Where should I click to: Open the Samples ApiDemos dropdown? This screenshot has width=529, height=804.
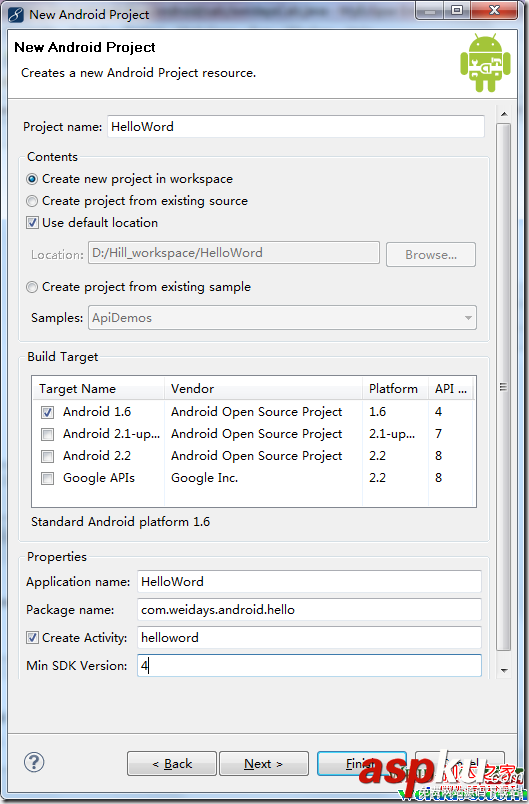coord(282,318)
